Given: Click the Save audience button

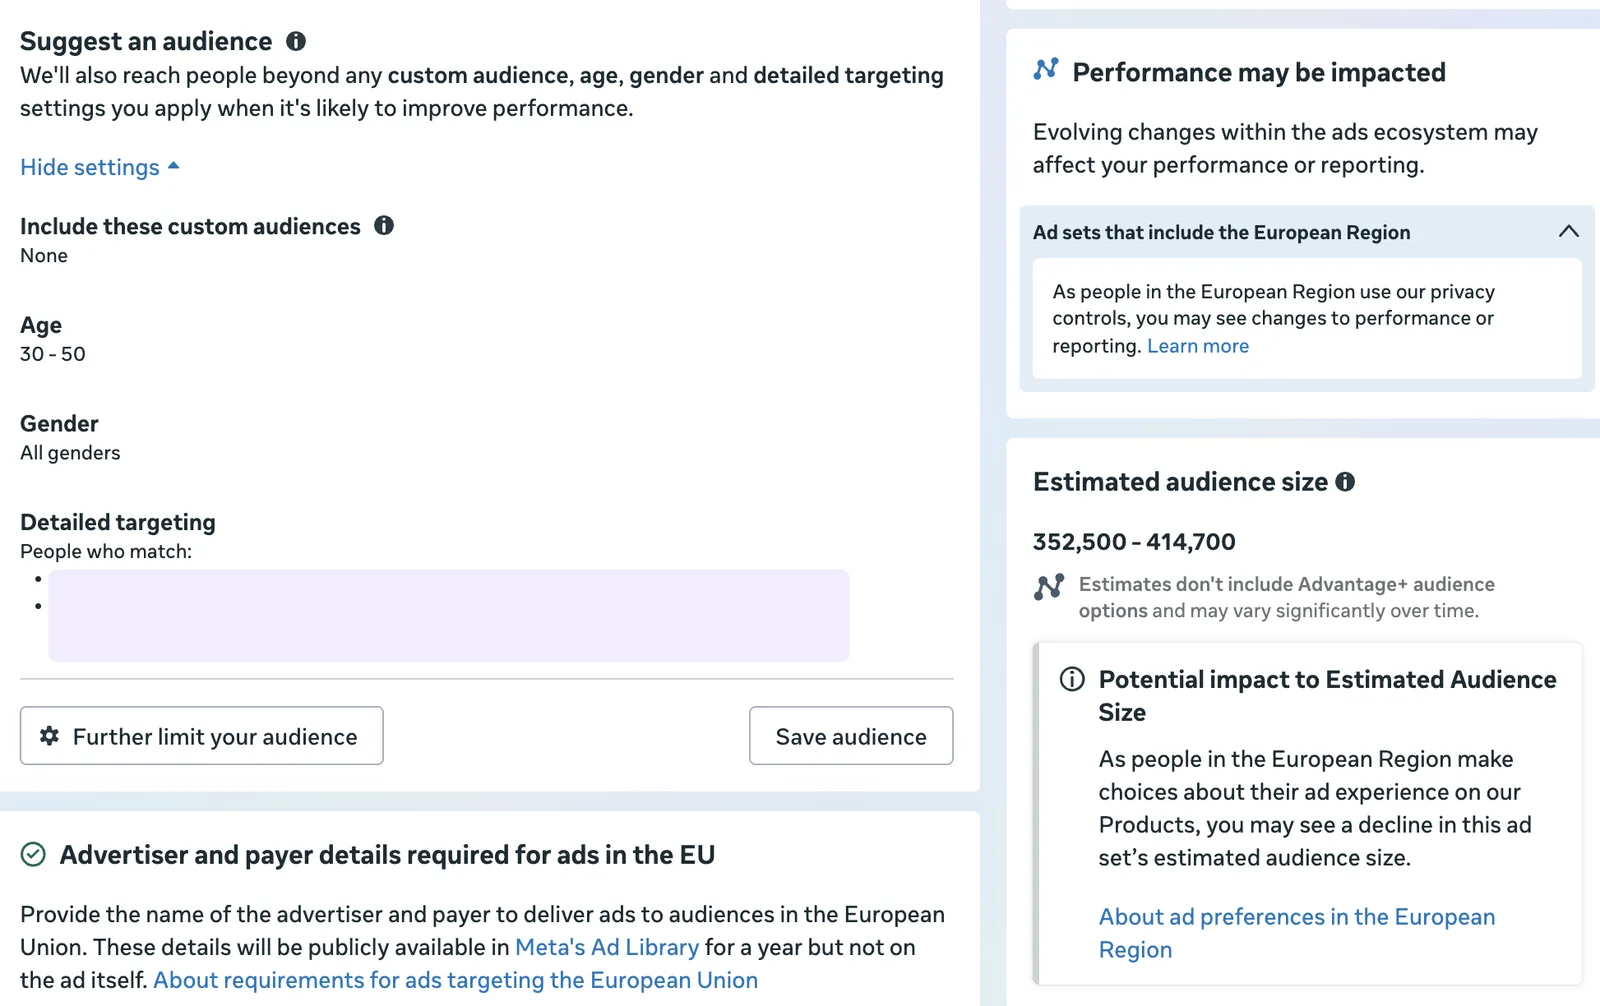Looking at the screenshot, I should click(x=851, y=736).
